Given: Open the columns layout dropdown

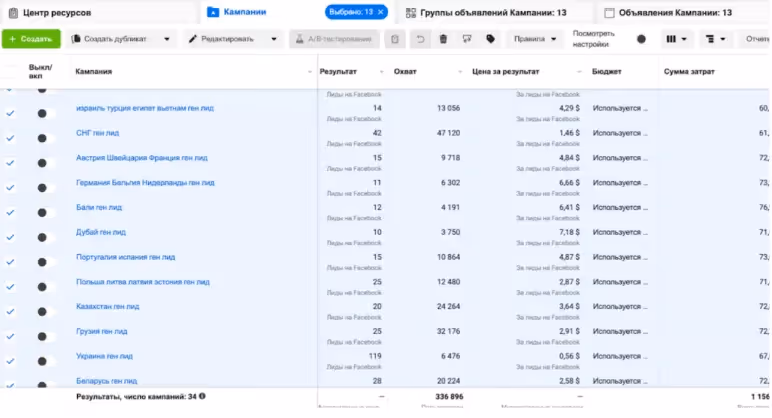Looking at the screenshot, I should coord(676,39).
